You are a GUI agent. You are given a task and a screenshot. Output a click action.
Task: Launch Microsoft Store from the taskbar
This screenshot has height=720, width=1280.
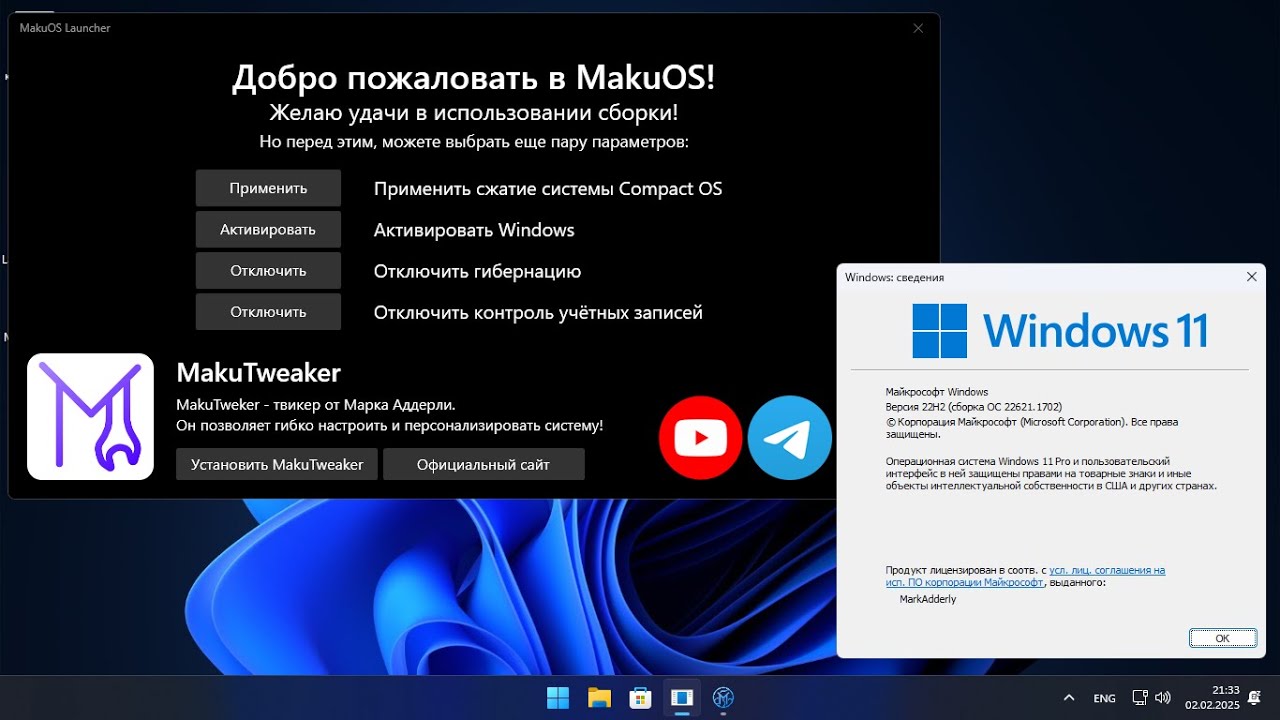[x=640, y=698]
